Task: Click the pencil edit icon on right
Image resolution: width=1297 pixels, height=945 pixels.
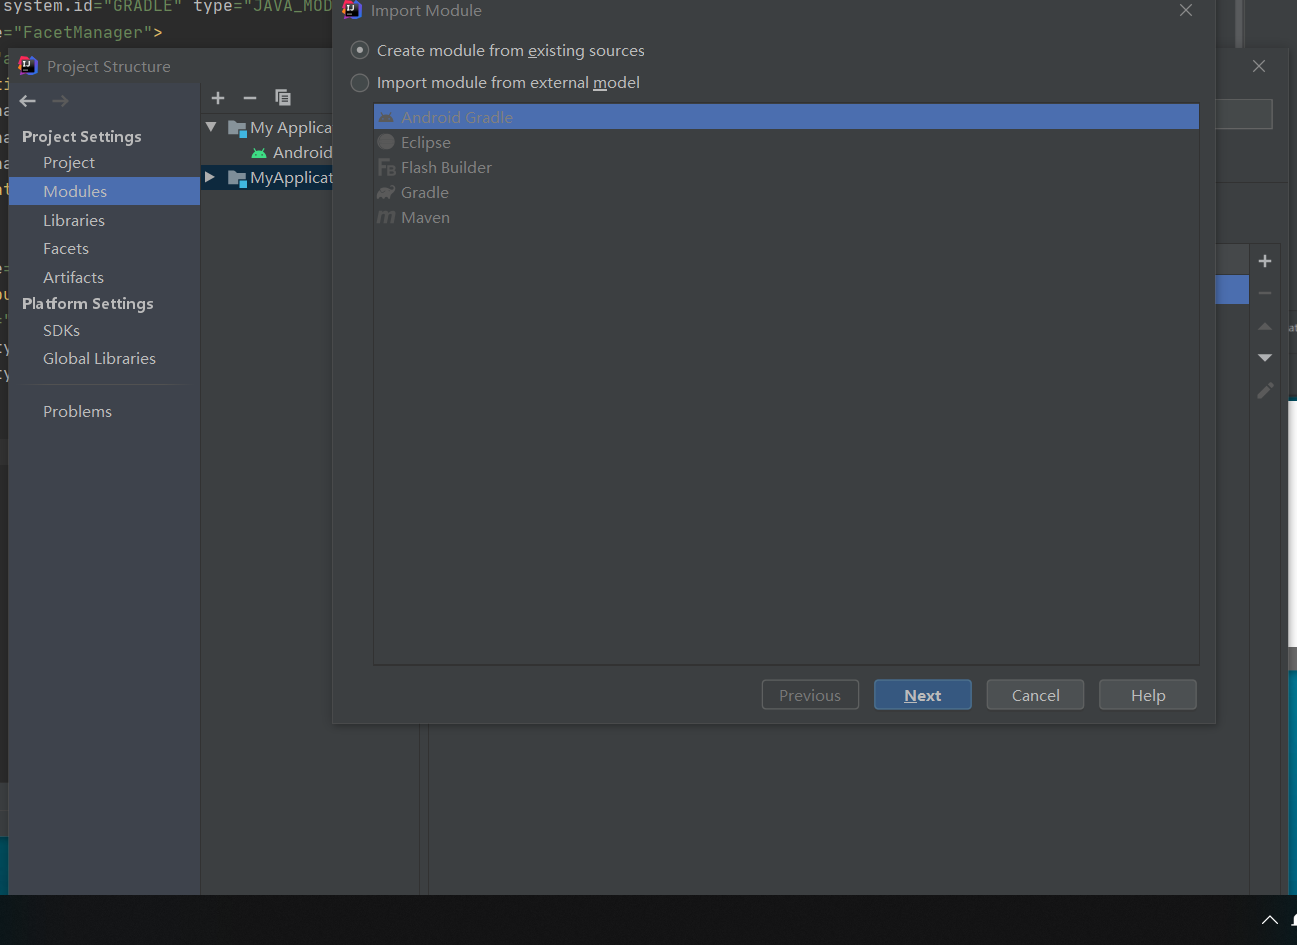Action: [1265, 390]
